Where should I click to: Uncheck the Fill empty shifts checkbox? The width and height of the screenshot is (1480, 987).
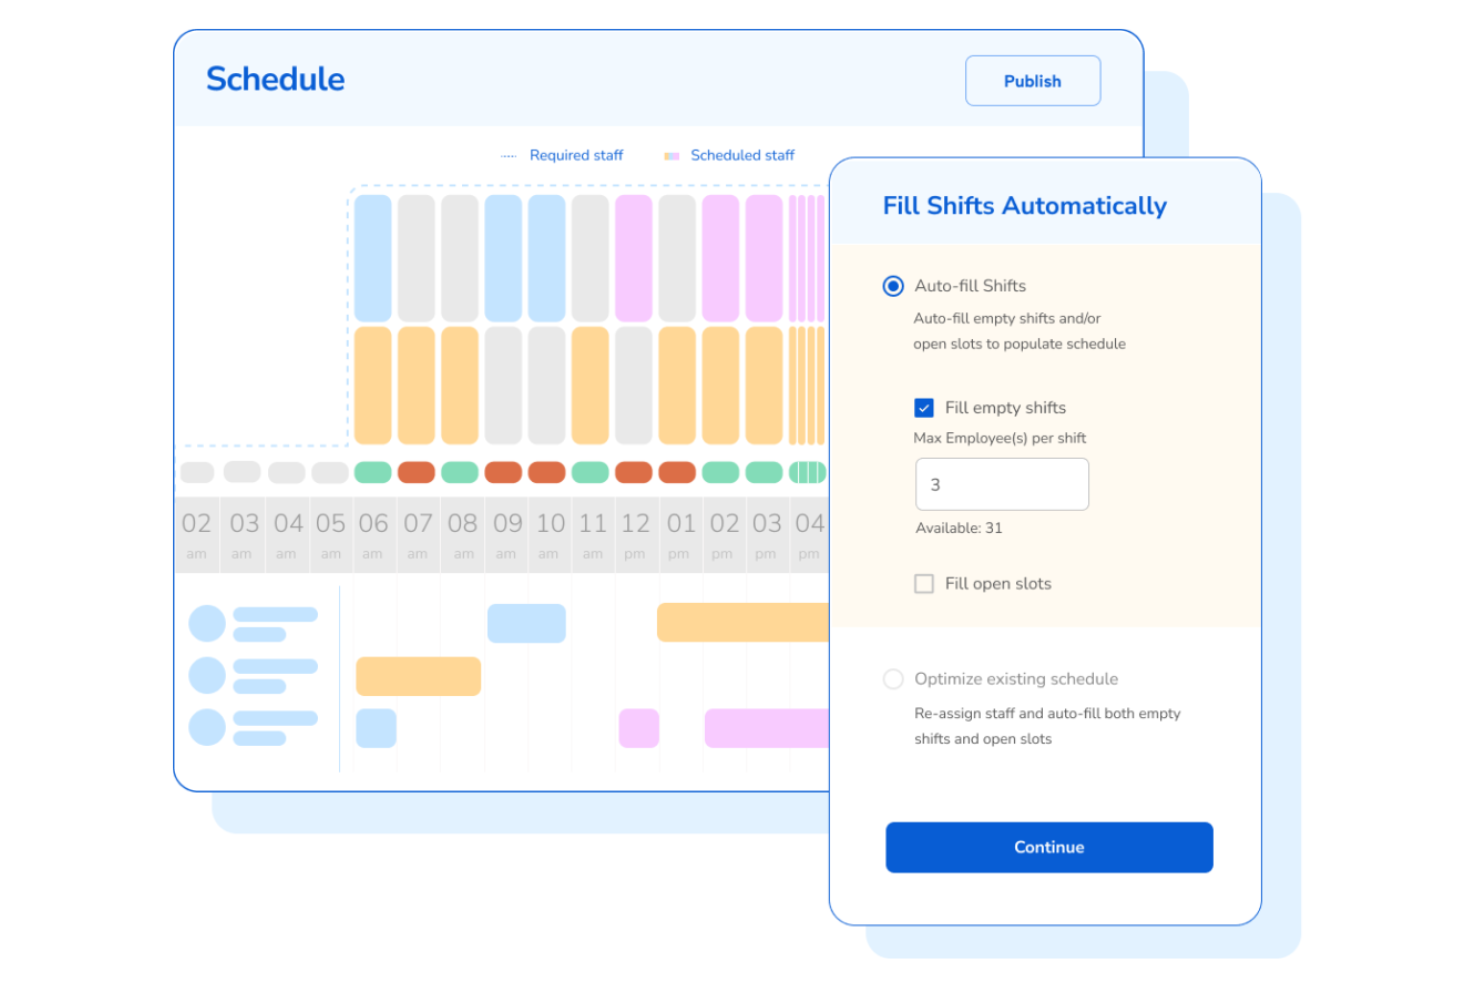click(x=924, y=408)
